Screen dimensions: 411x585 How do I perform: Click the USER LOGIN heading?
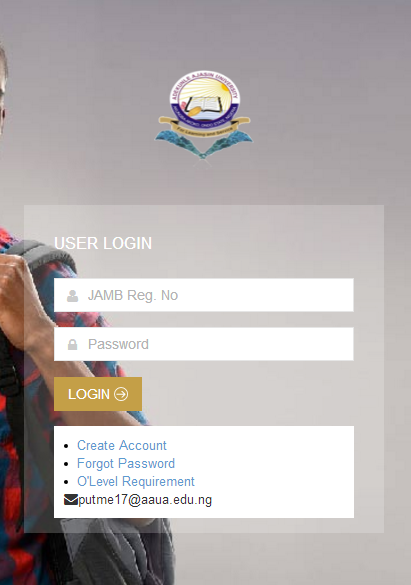coord(103,243)
